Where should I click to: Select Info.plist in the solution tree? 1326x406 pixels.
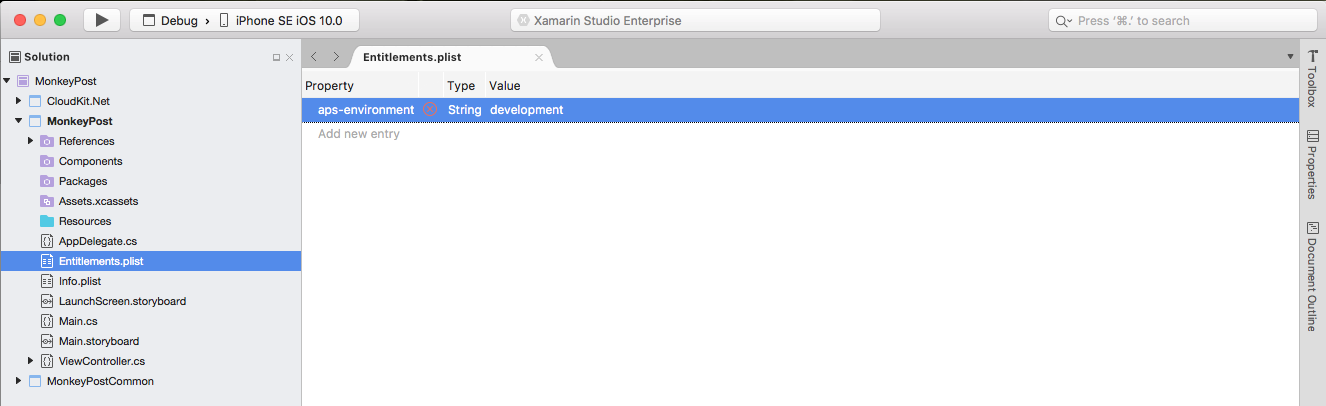(x=80, y=281)
